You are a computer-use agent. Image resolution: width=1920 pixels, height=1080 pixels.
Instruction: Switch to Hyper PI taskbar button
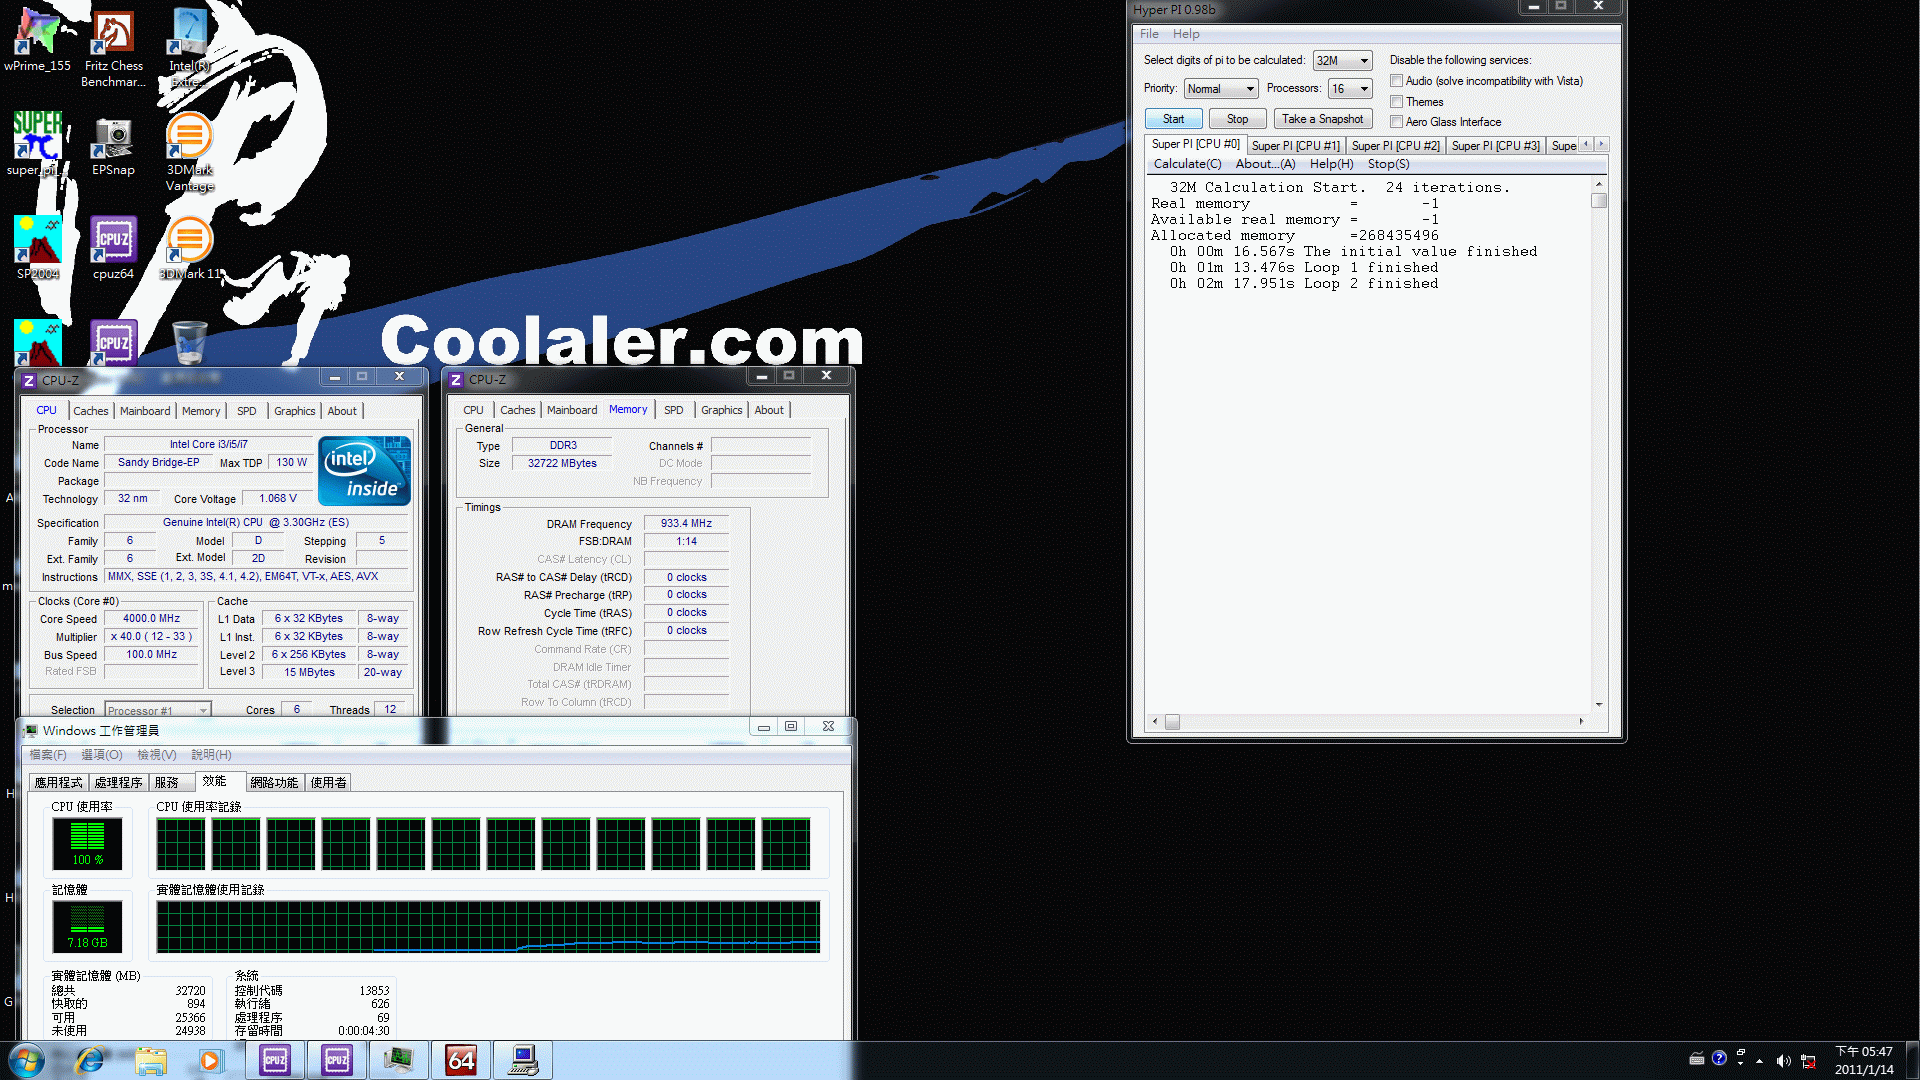point(523,1060)
